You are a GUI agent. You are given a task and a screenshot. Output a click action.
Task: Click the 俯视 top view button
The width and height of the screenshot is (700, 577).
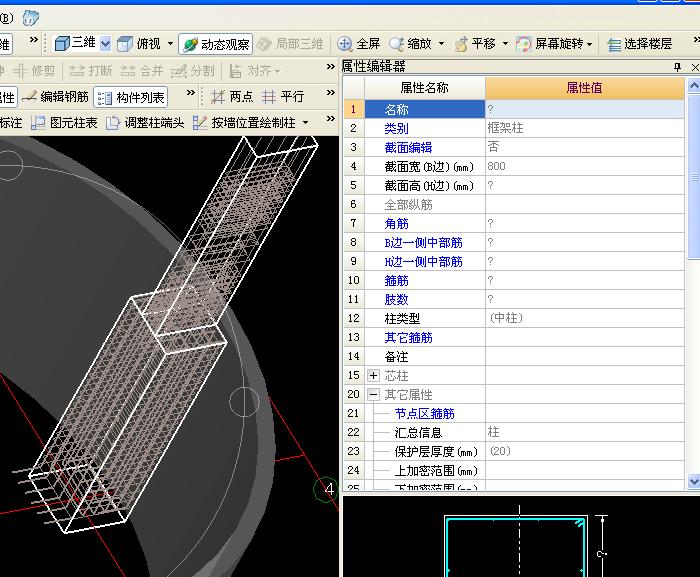[x=139, y=44]
